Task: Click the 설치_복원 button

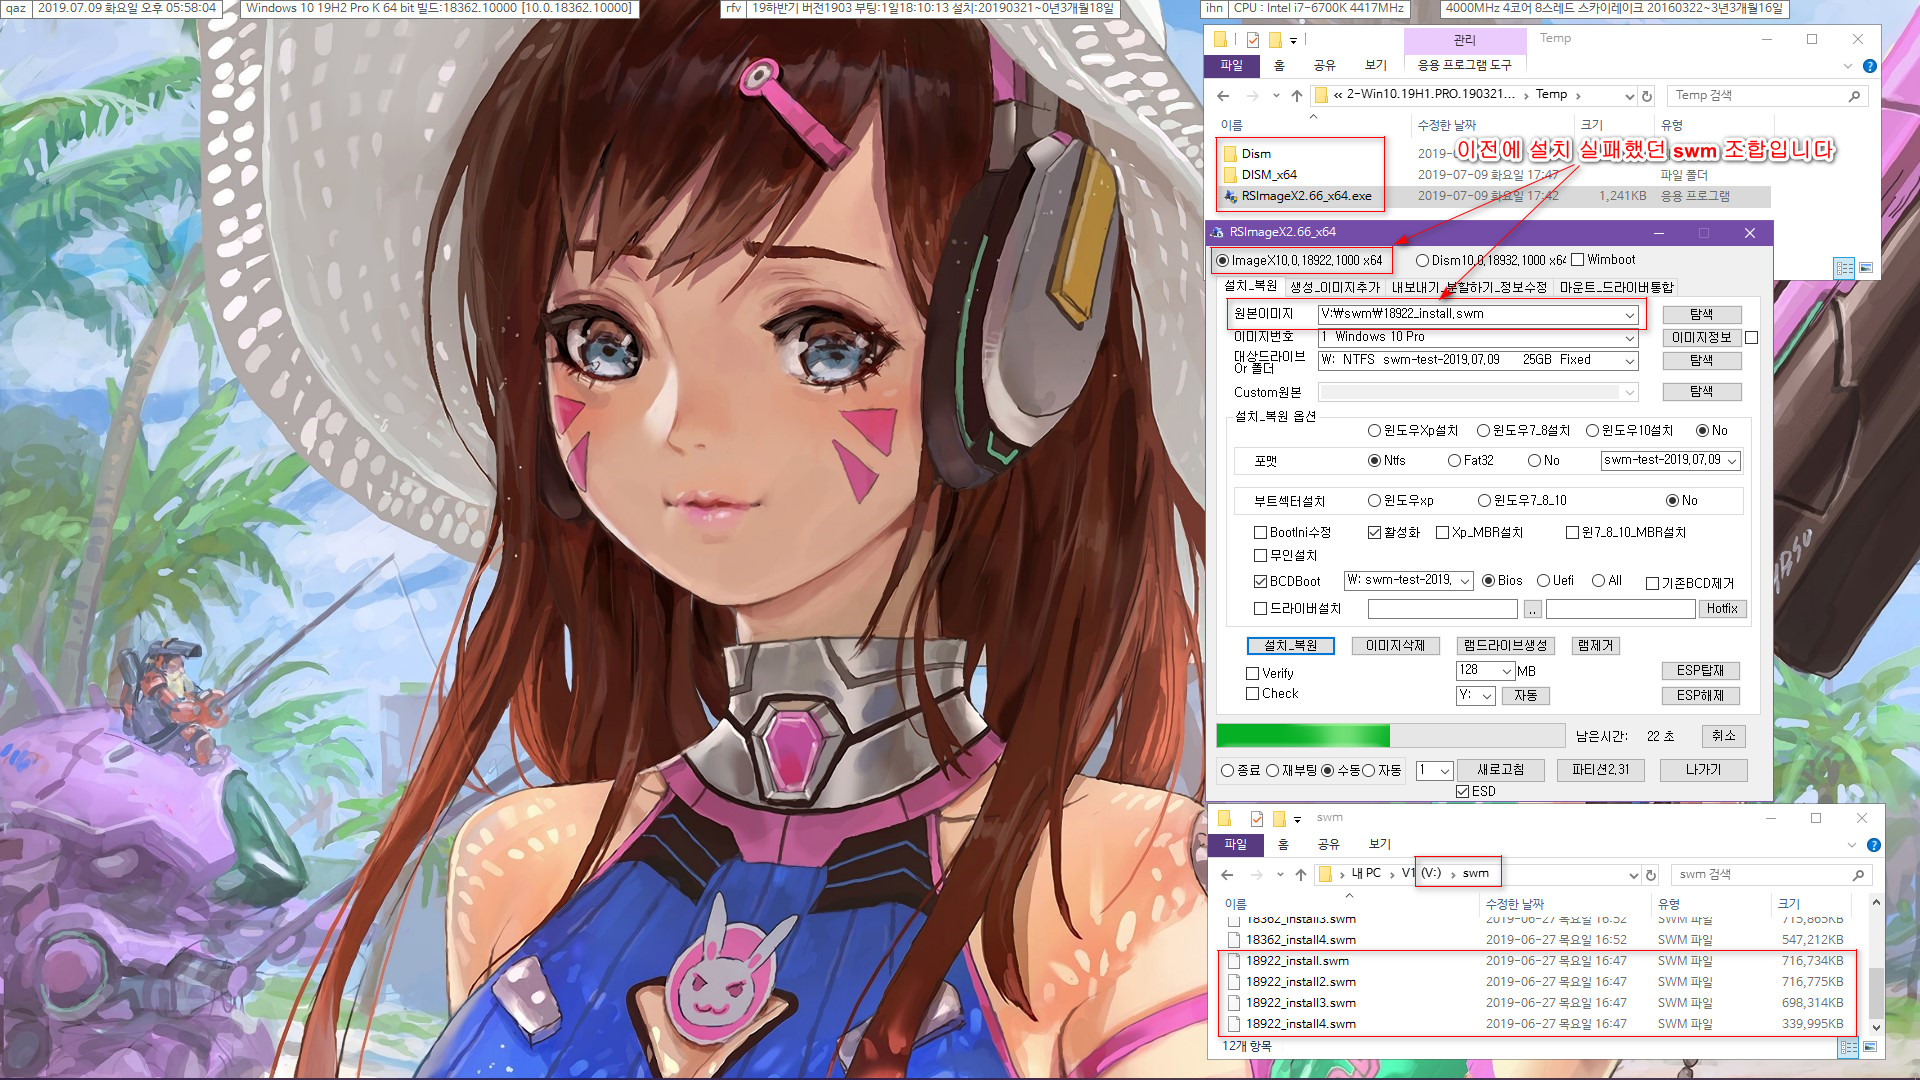Action: click(1291, 646)
